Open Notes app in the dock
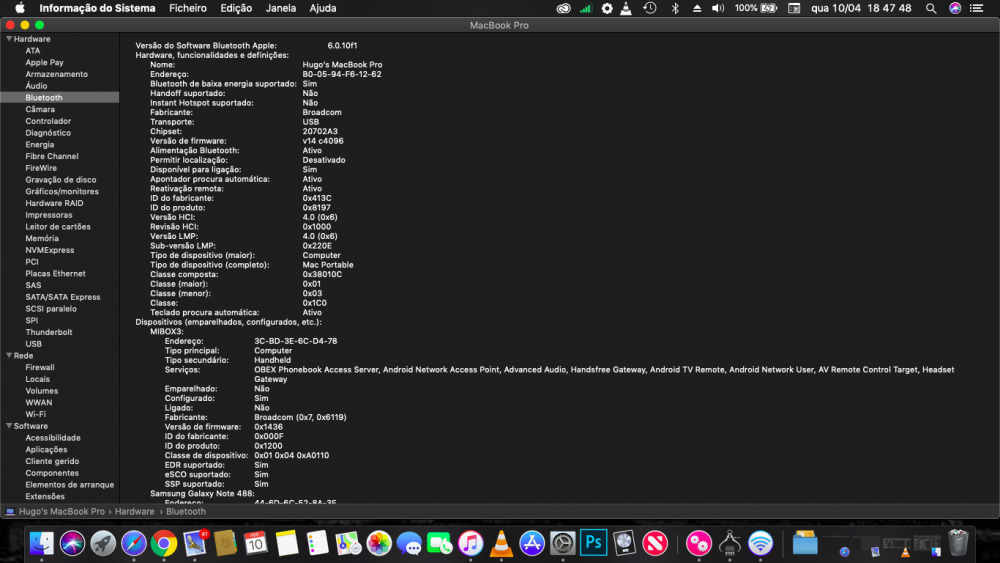 [286, 543]
